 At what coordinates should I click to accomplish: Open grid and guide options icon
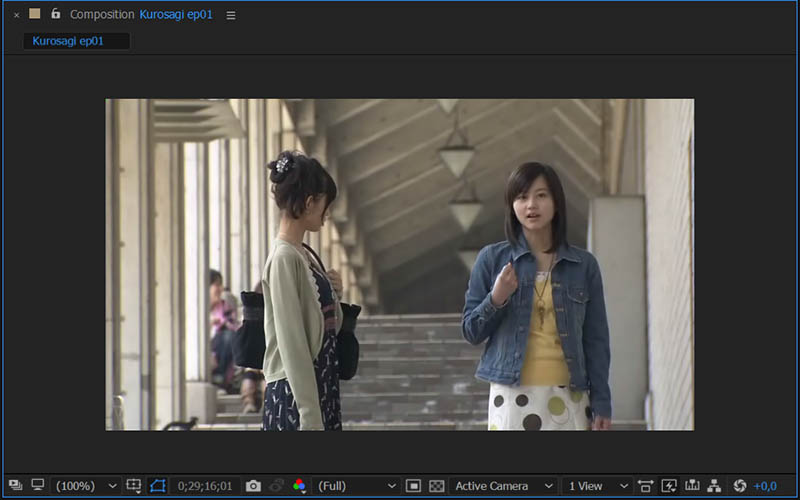click(134, 485)
